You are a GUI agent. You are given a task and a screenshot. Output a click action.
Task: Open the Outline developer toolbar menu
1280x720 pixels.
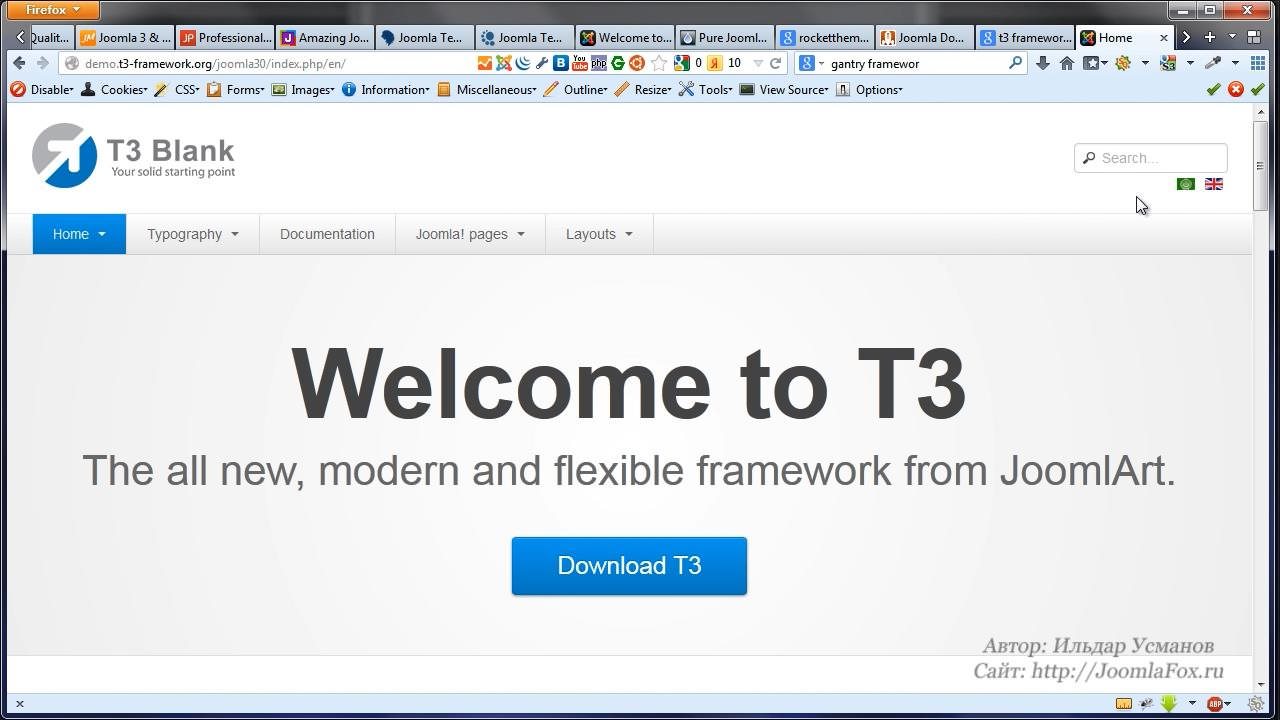(x=575, y=89)
